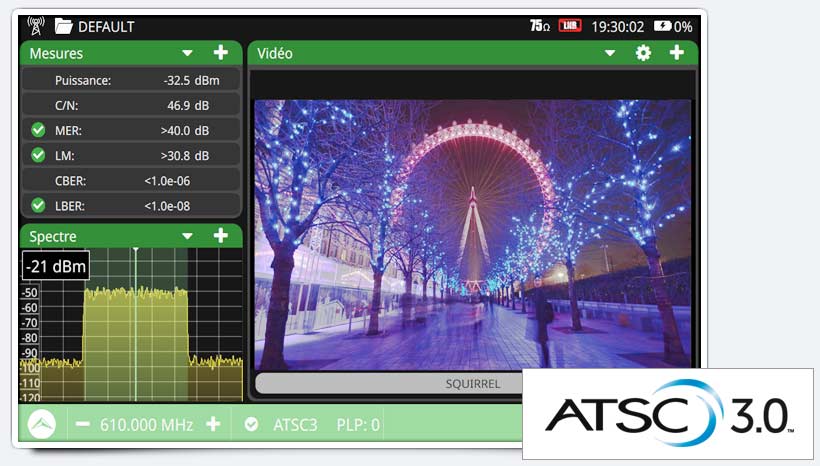This screenshot has height=466, width=820.
Task: Select the MER >40.0 dB value
Action: (x=185, y=131)
